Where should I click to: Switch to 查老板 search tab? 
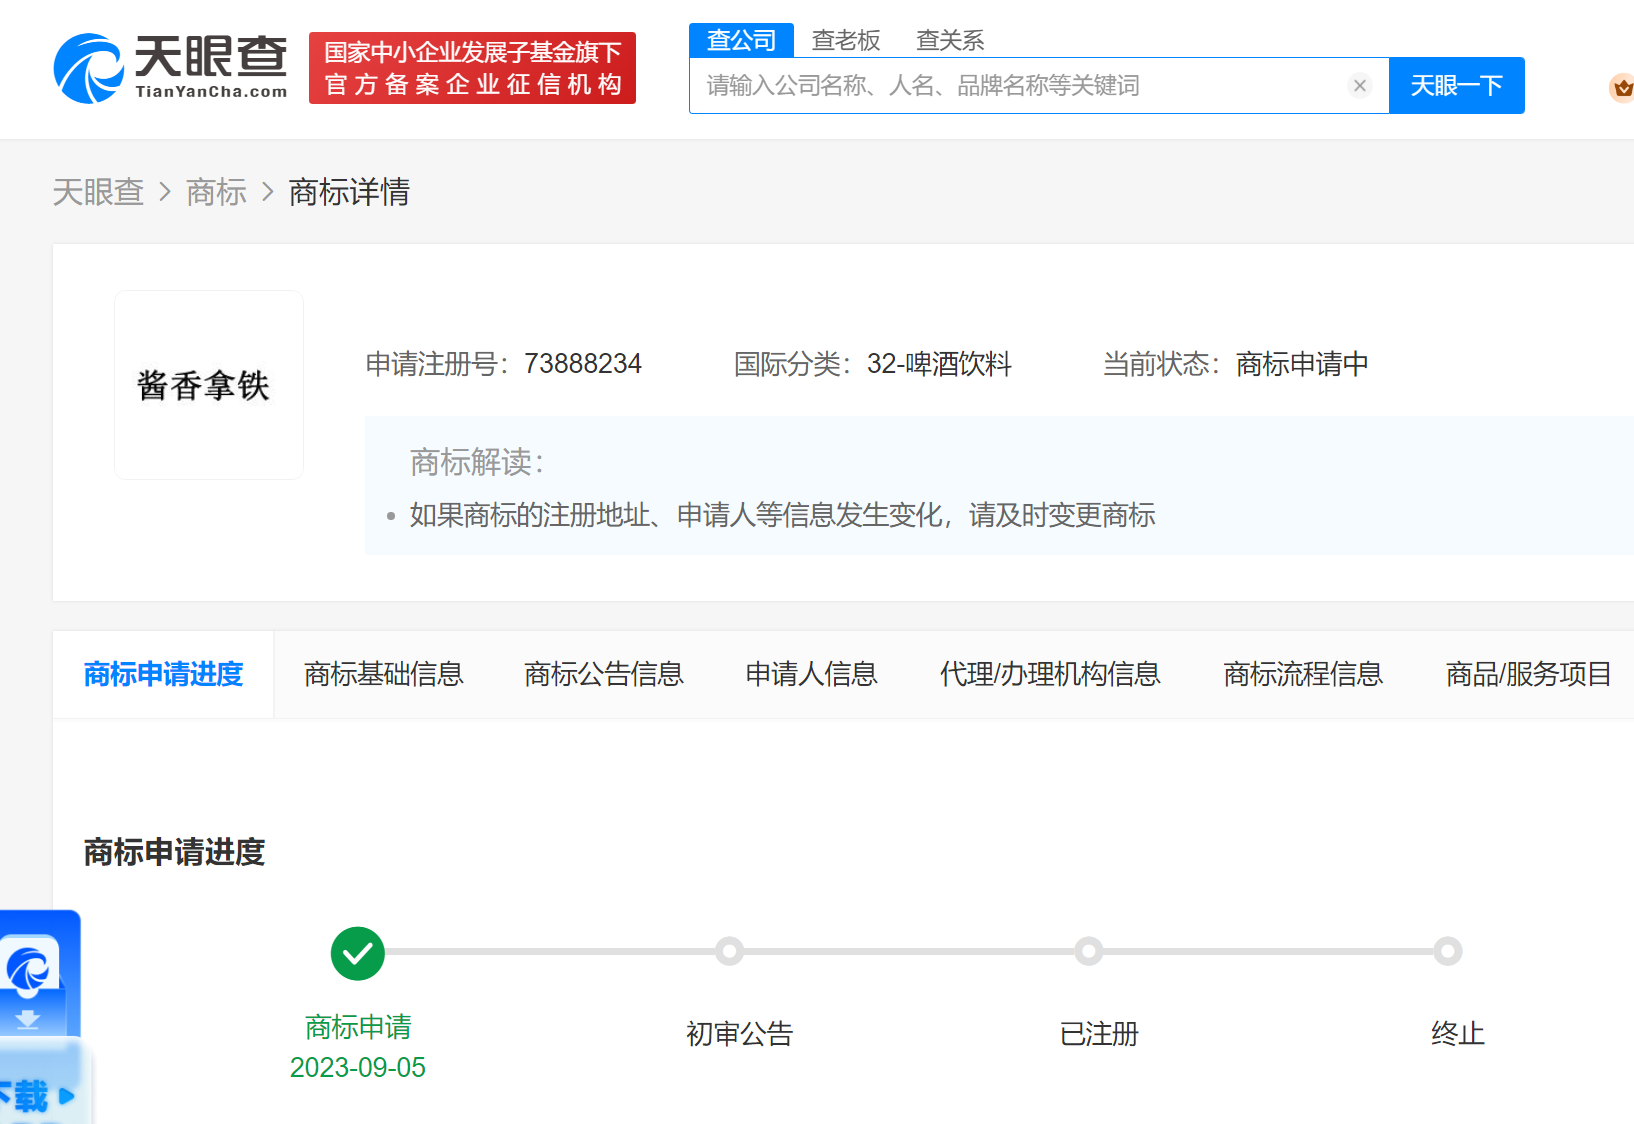click(x=846, y=40)
